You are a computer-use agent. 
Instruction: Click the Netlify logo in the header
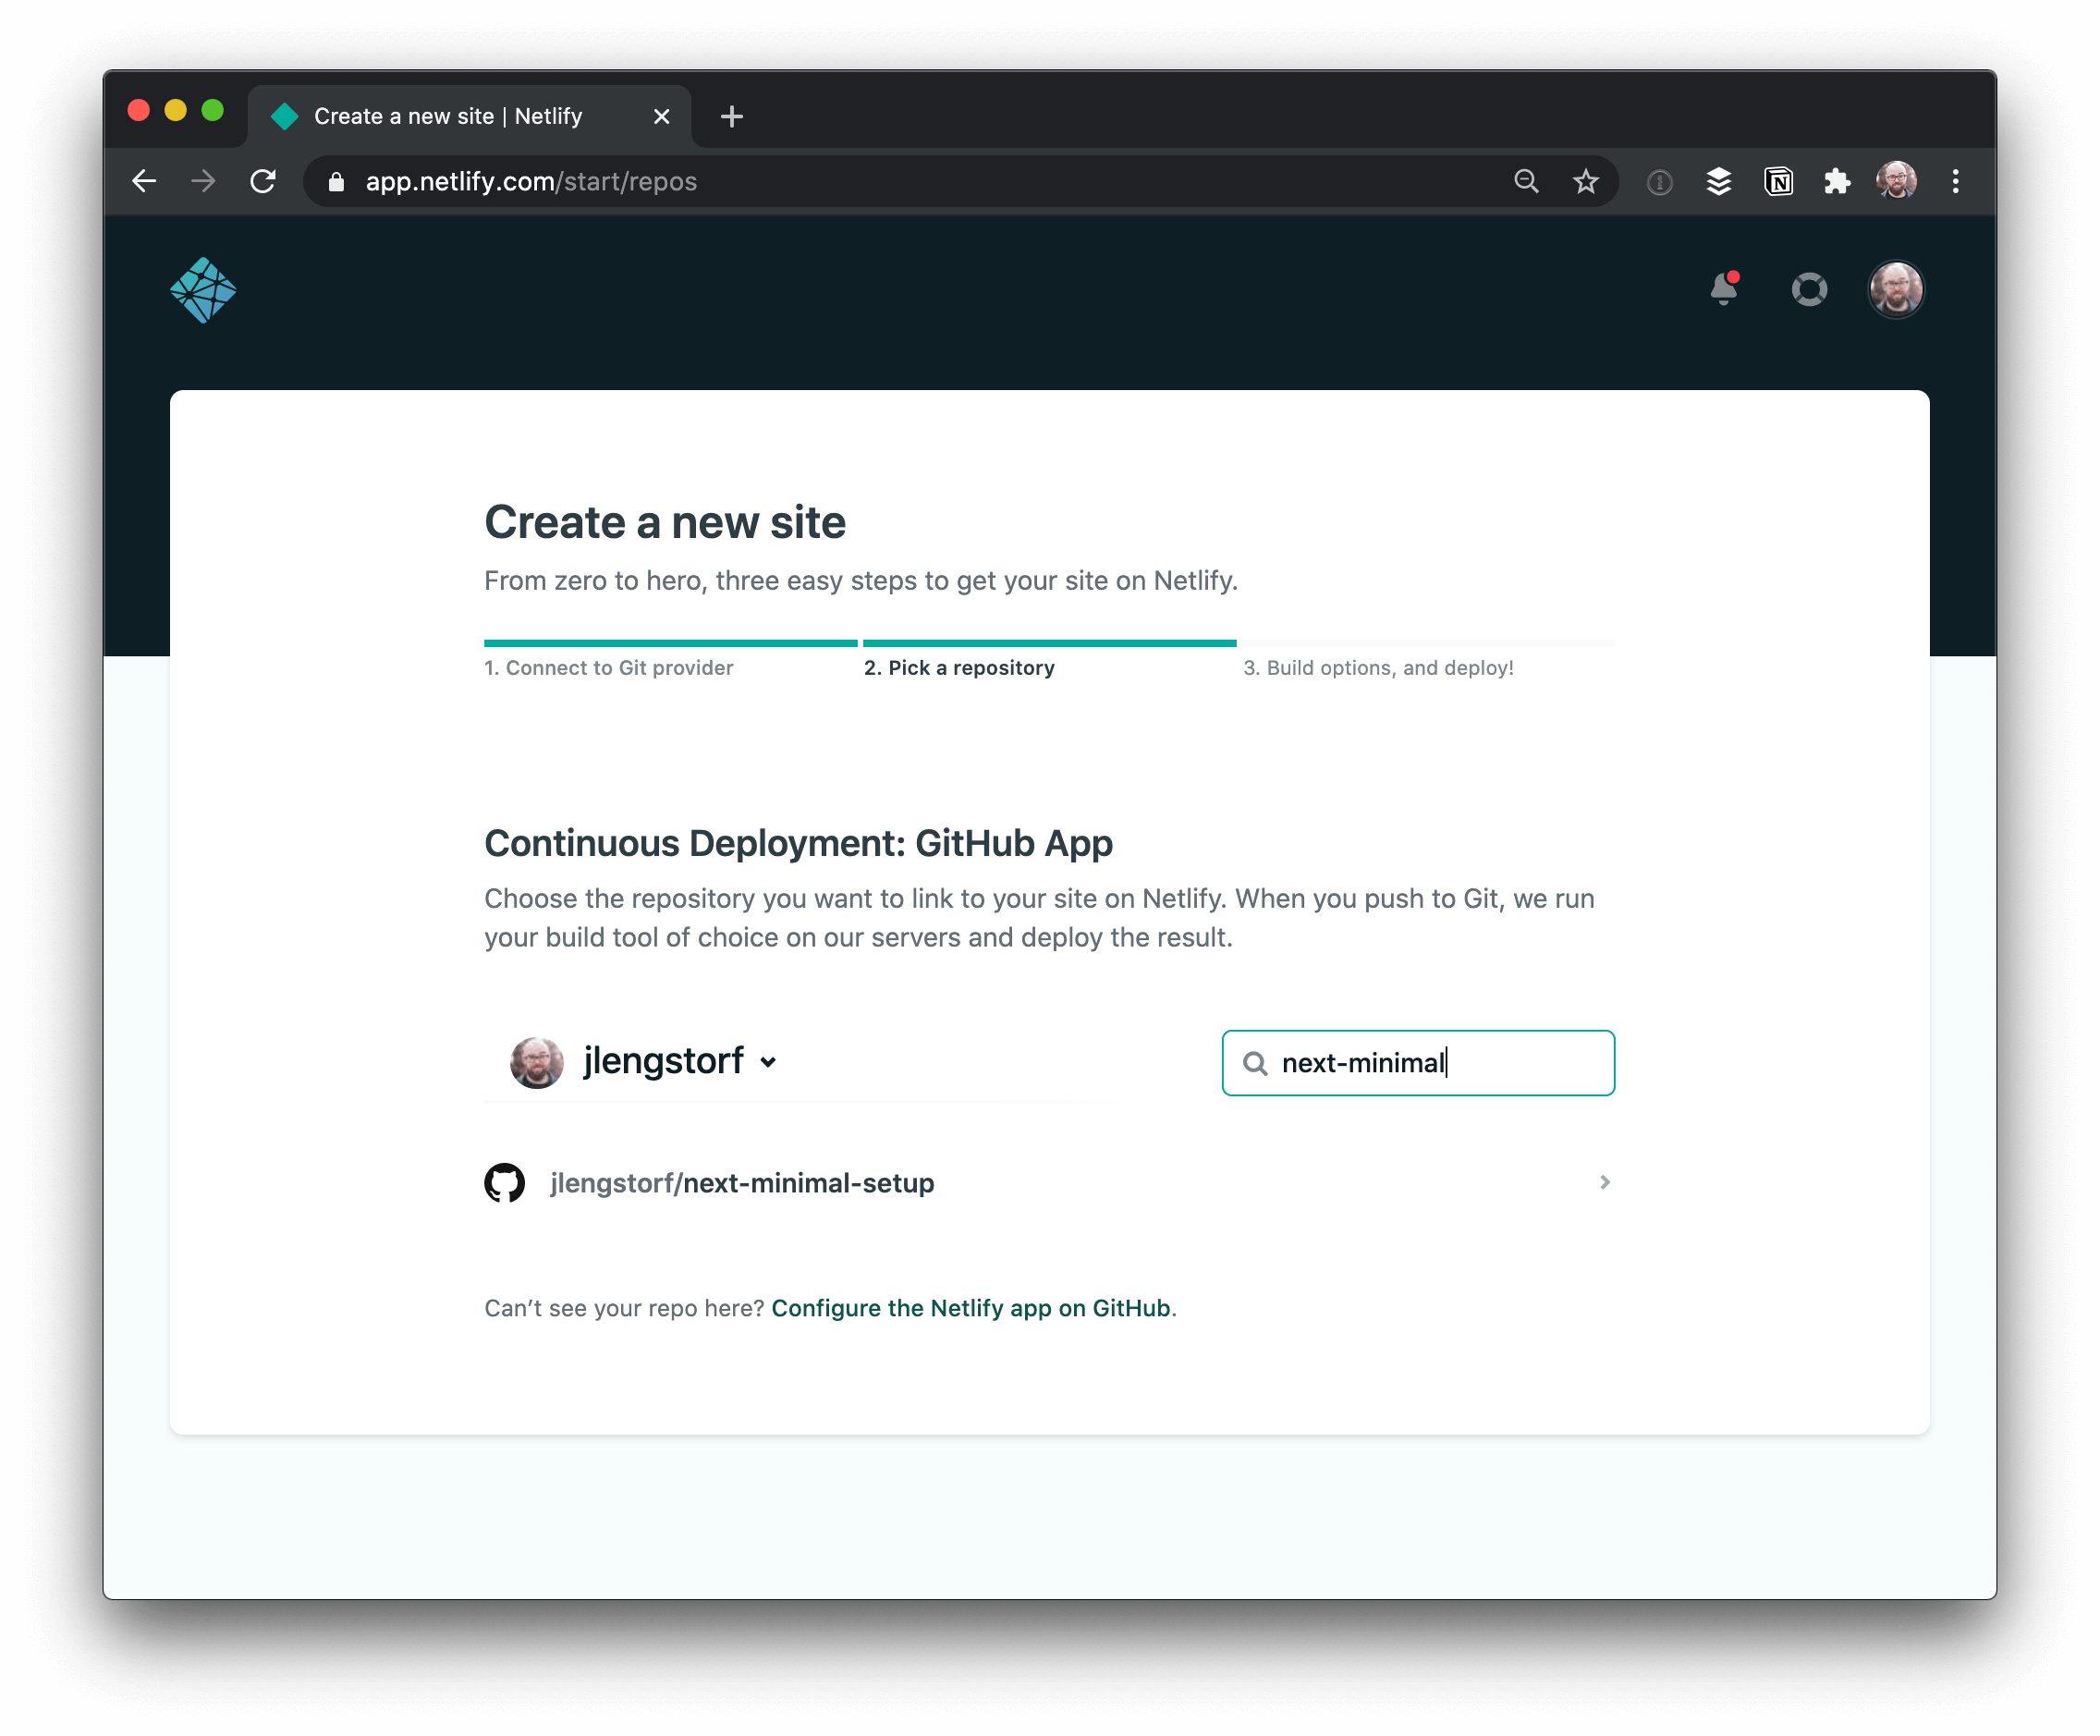[202, 290]
